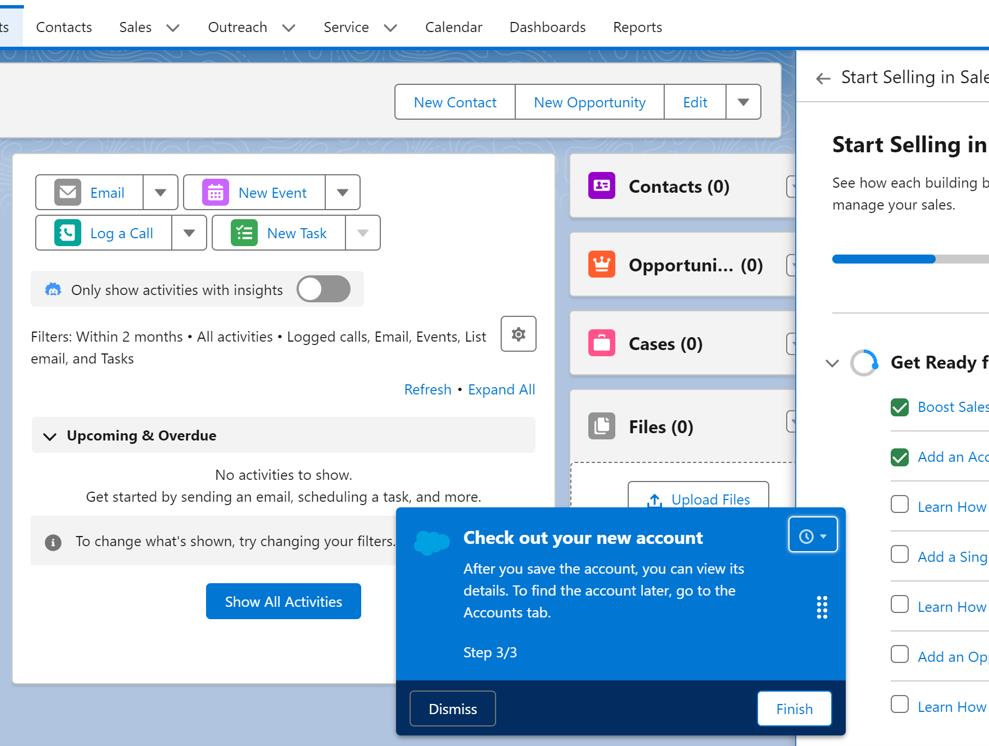Screen dimensions: 989x746
Task: Click the Cases briefcase icon
Action: click(x=601, y=344)
